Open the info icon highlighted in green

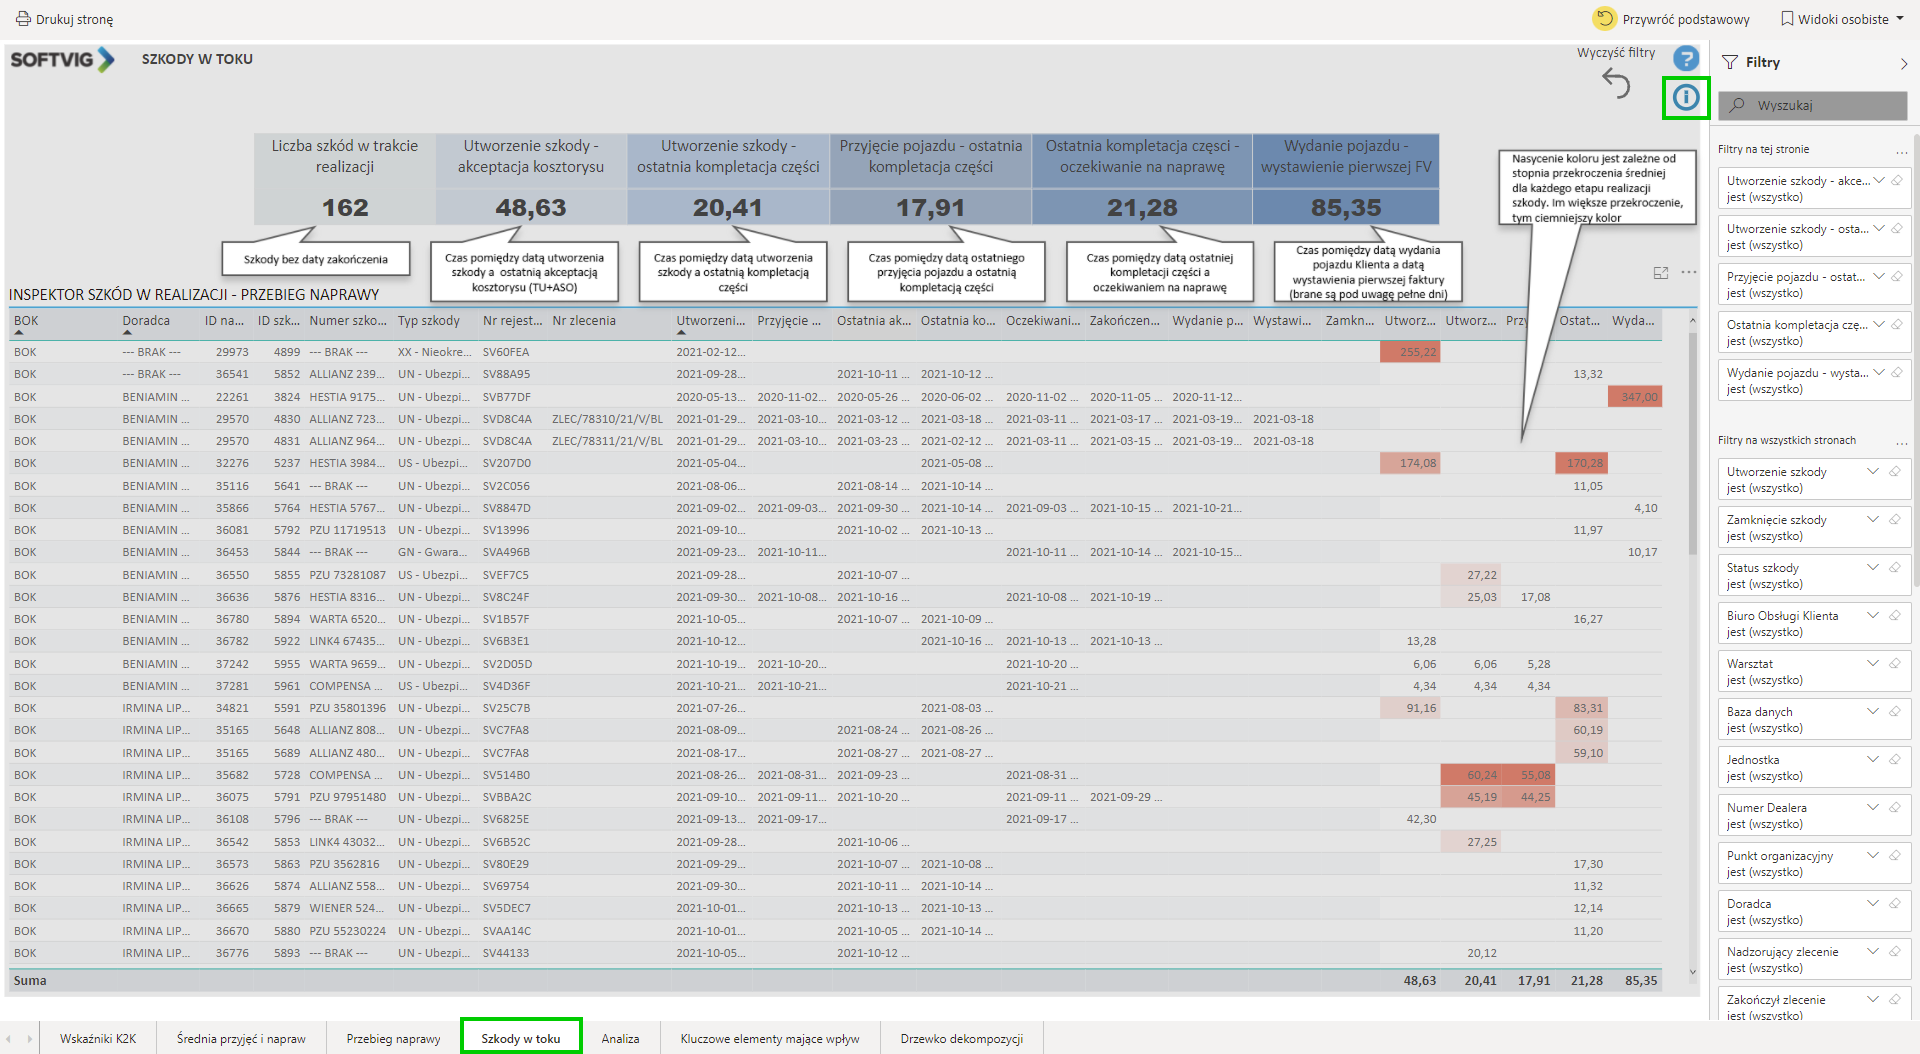(x=1686, y=97)
